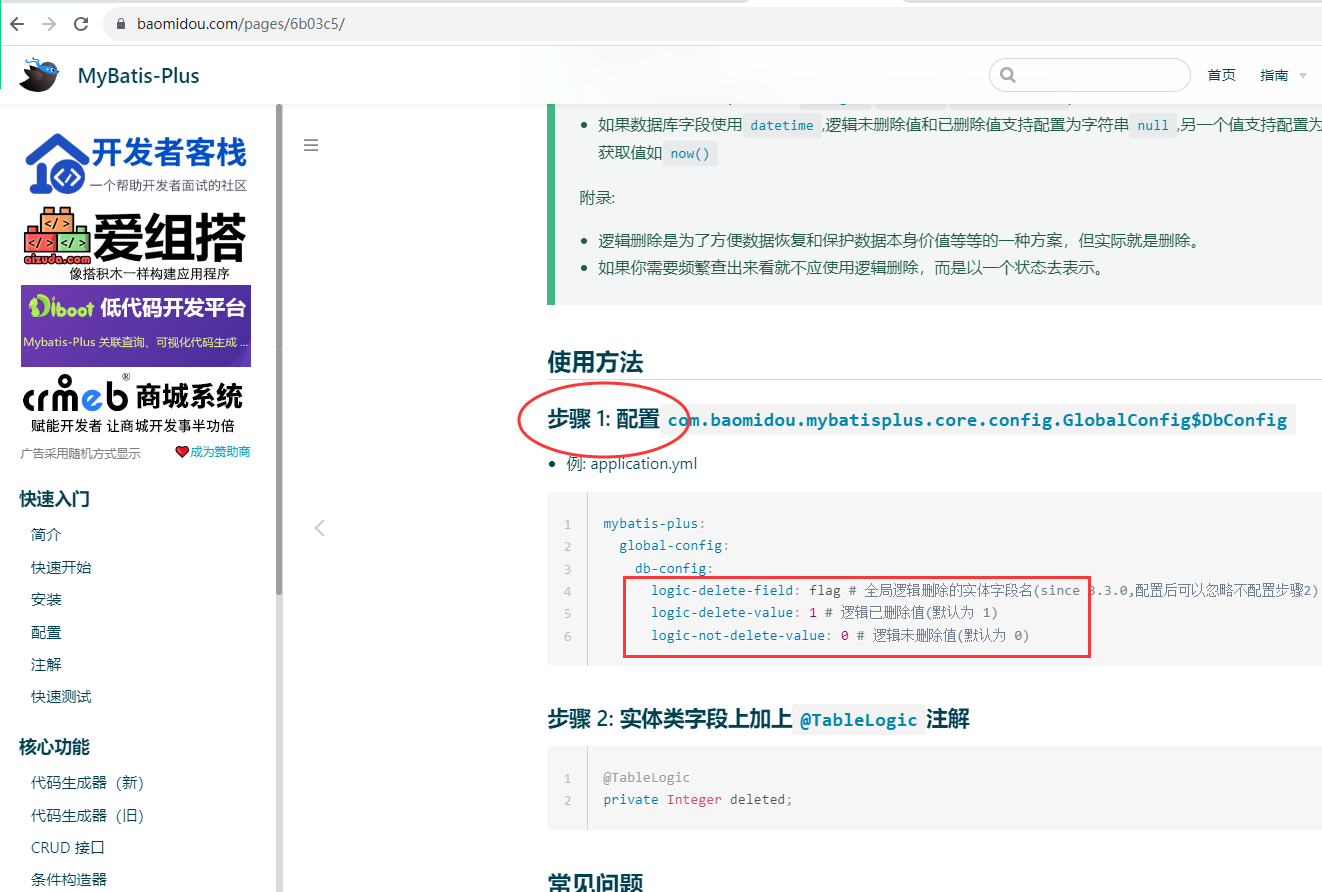Viewport: 1322px width, 892px height.
Task: Go to previous page chevron
Action: [319, 527]
